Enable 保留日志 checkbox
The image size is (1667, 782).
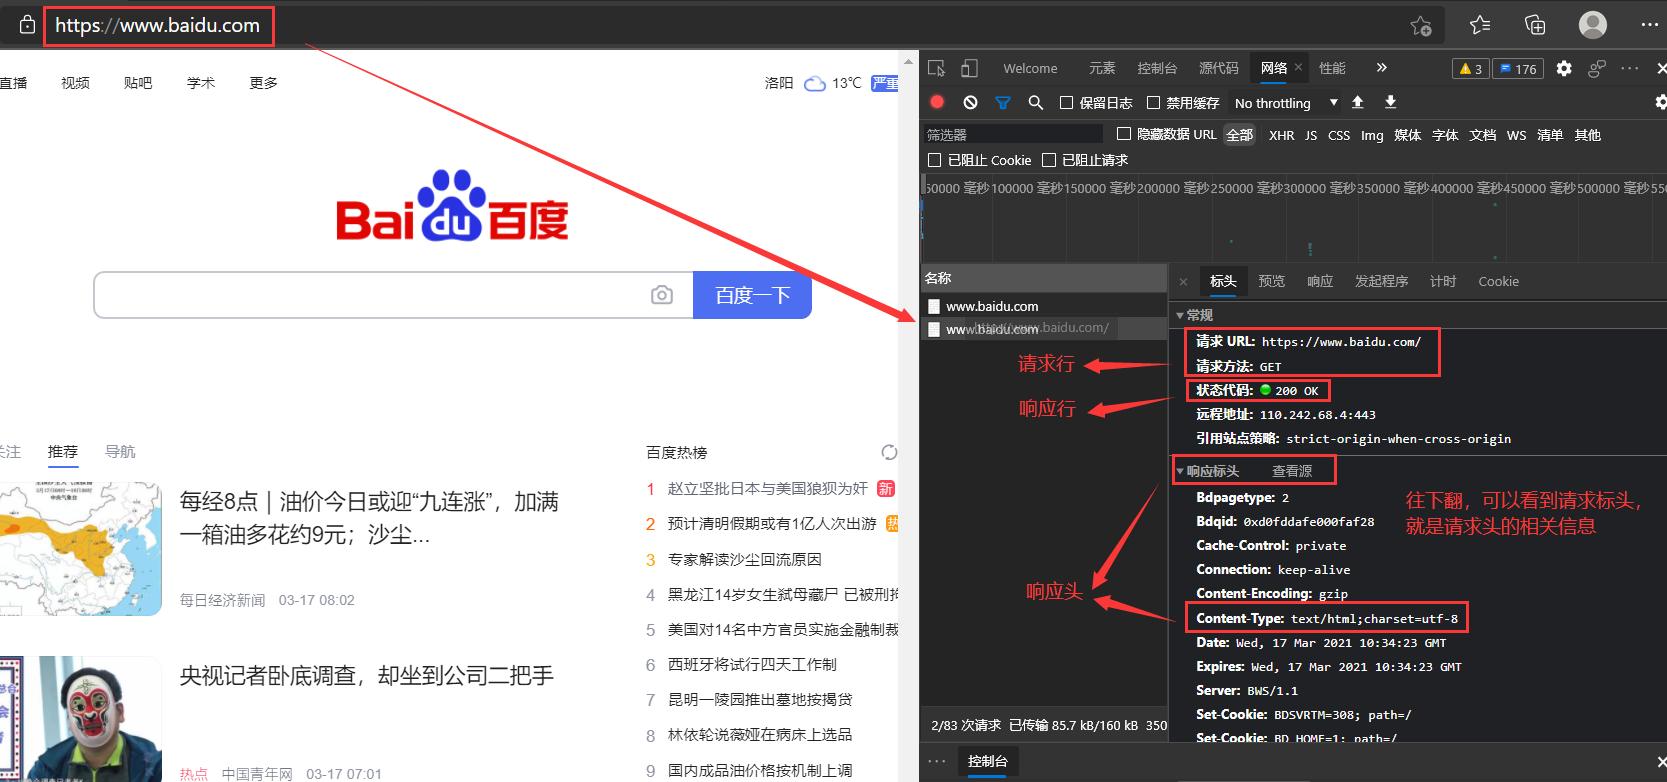pyautogui.click(x=1066, y=102)
